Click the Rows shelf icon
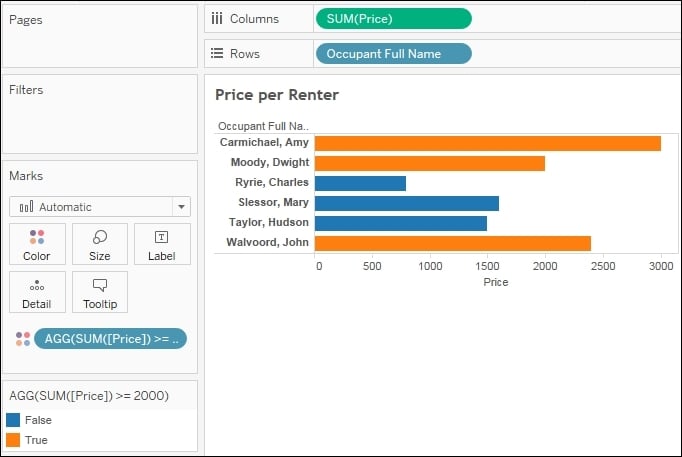 [x=217, y=53]
